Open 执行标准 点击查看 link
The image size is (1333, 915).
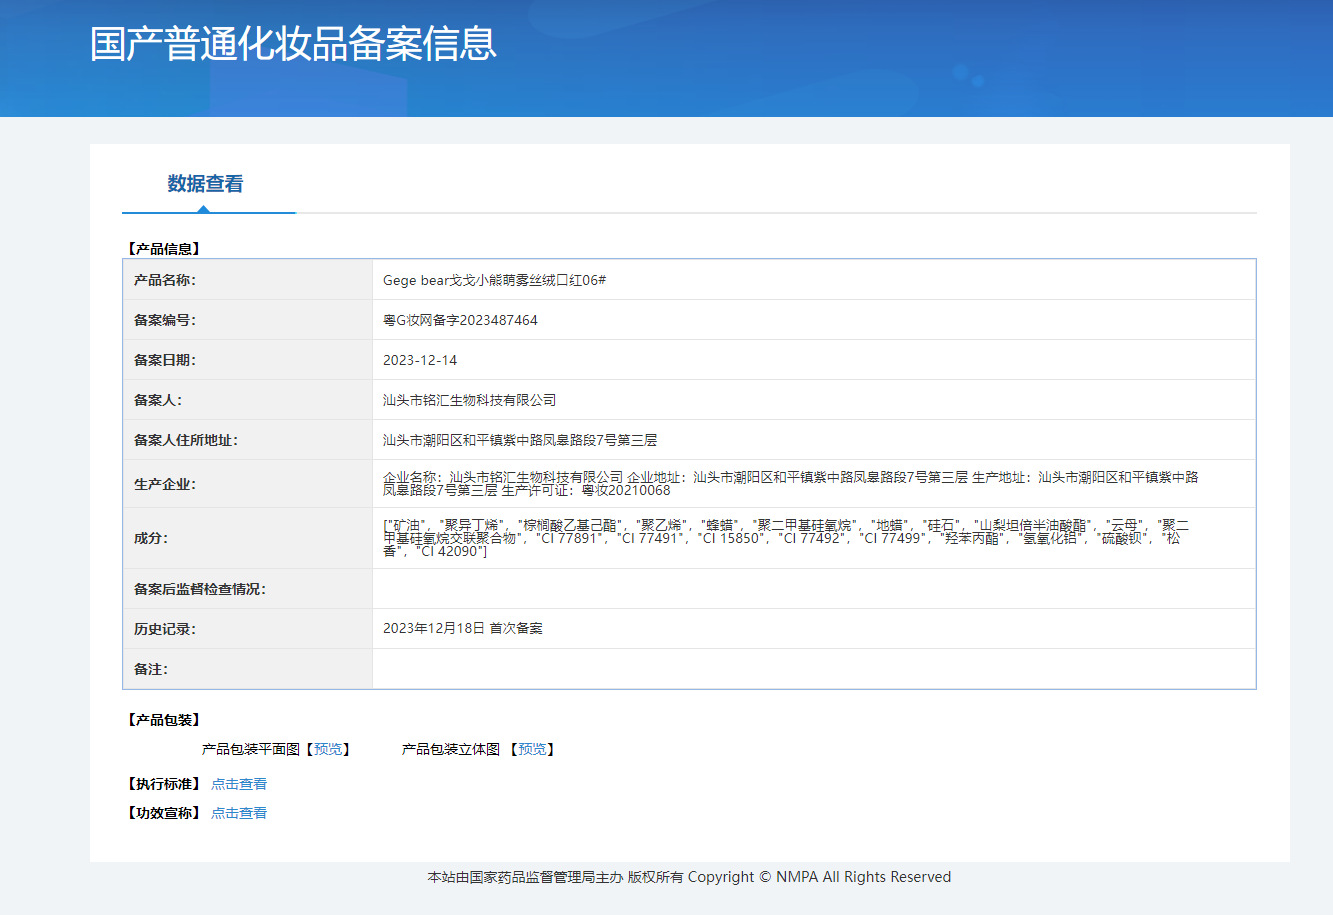(239, 784)
